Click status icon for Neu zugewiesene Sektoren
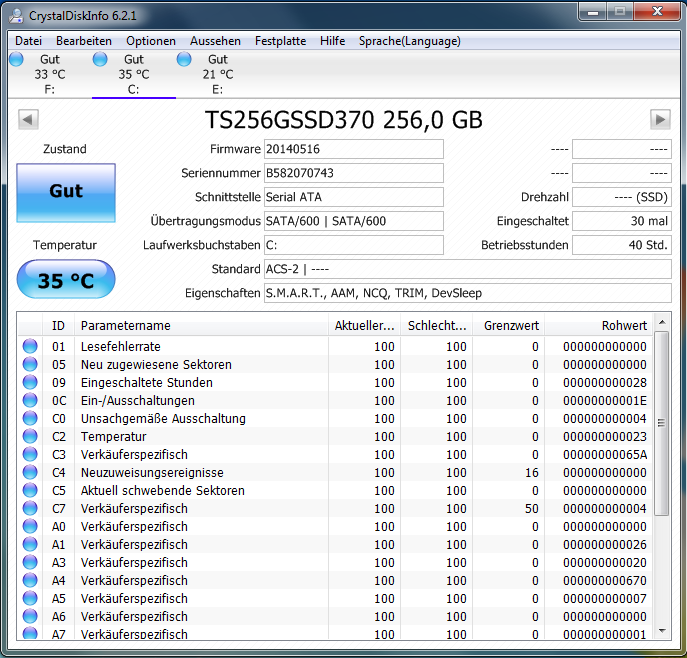 pyautogui.click(x=30, y=364)
